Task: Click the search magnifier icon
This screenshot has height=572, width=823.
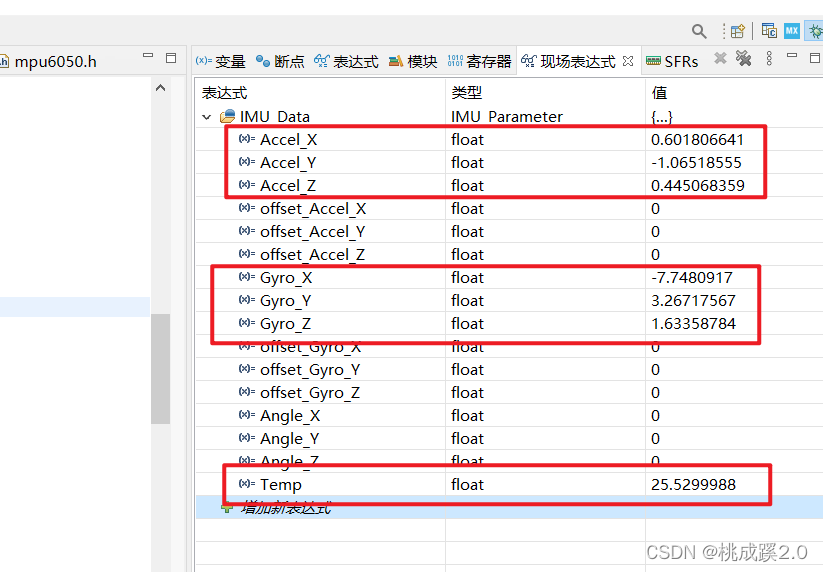Action: click(699, 31)
